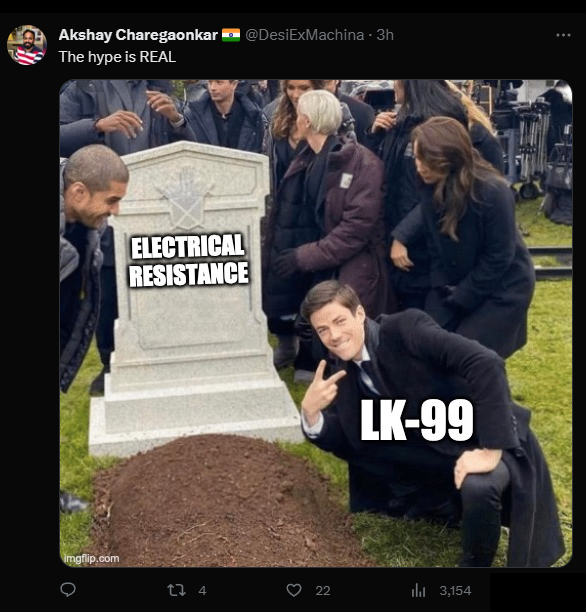Like the tweet with the heart icon
This screenshot has height=612, width=586.
[x=294, y=590]
